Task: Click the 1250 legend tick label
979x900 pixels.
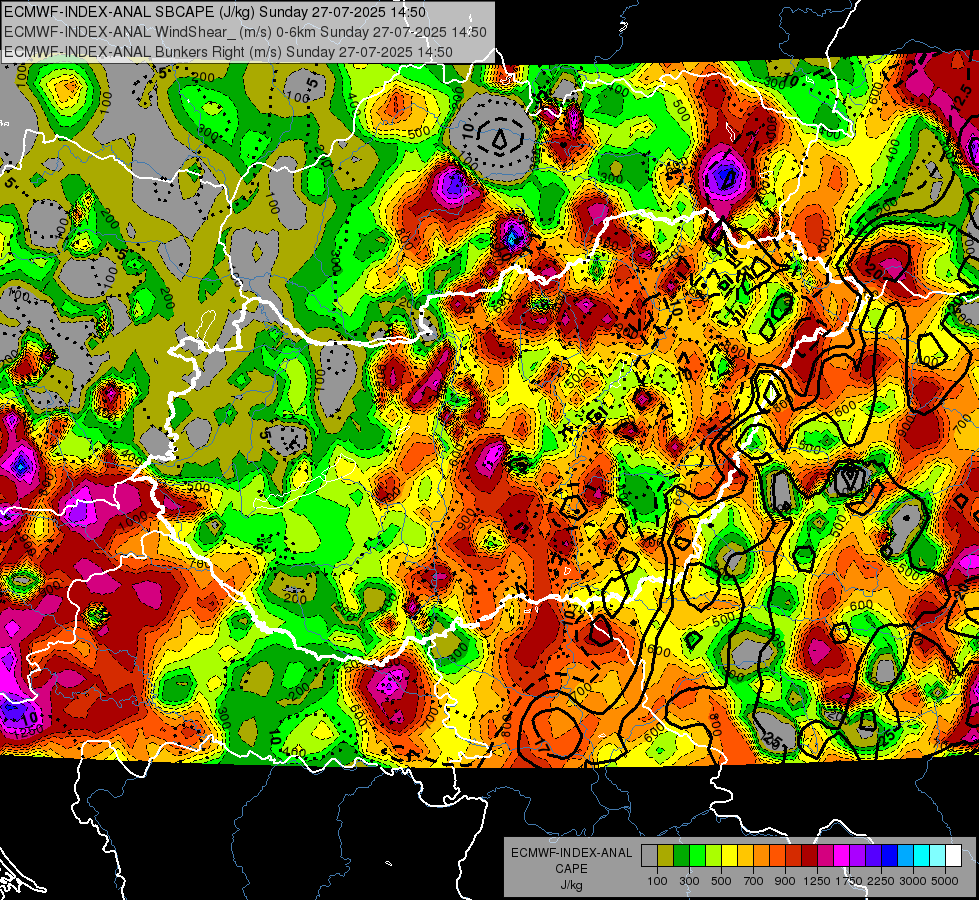Action: [817, 881]
